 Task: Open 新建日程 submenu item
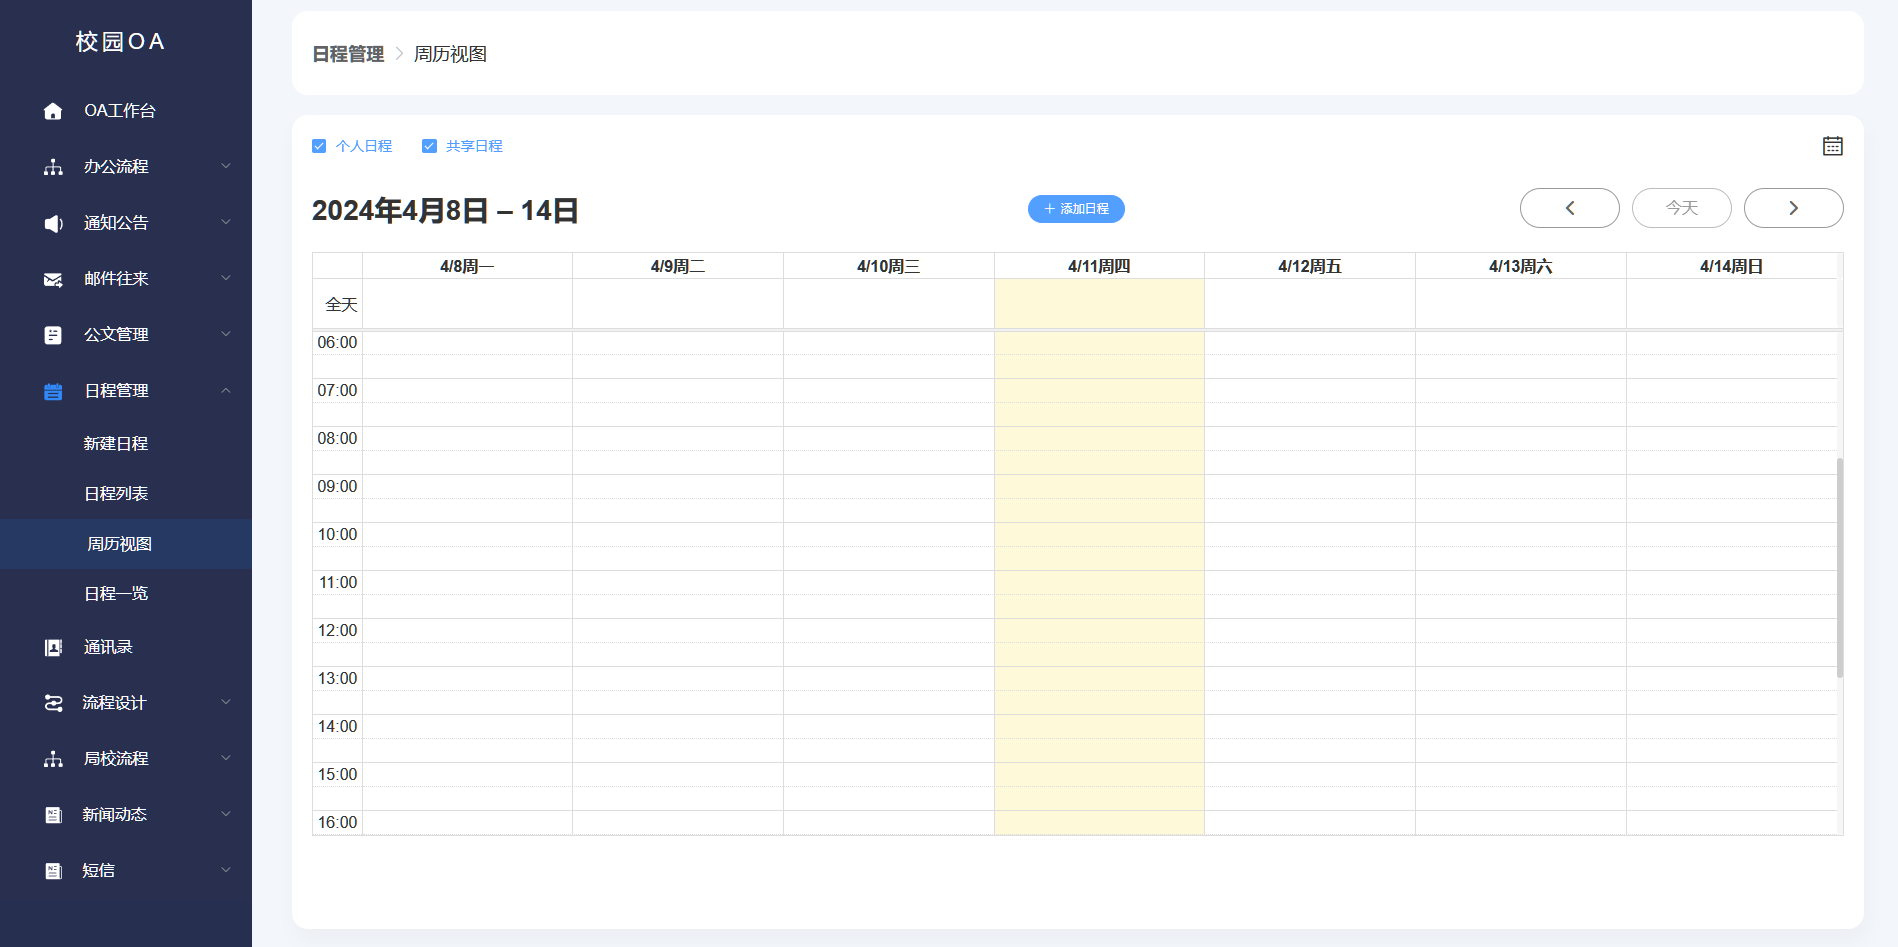click(126, 444)
